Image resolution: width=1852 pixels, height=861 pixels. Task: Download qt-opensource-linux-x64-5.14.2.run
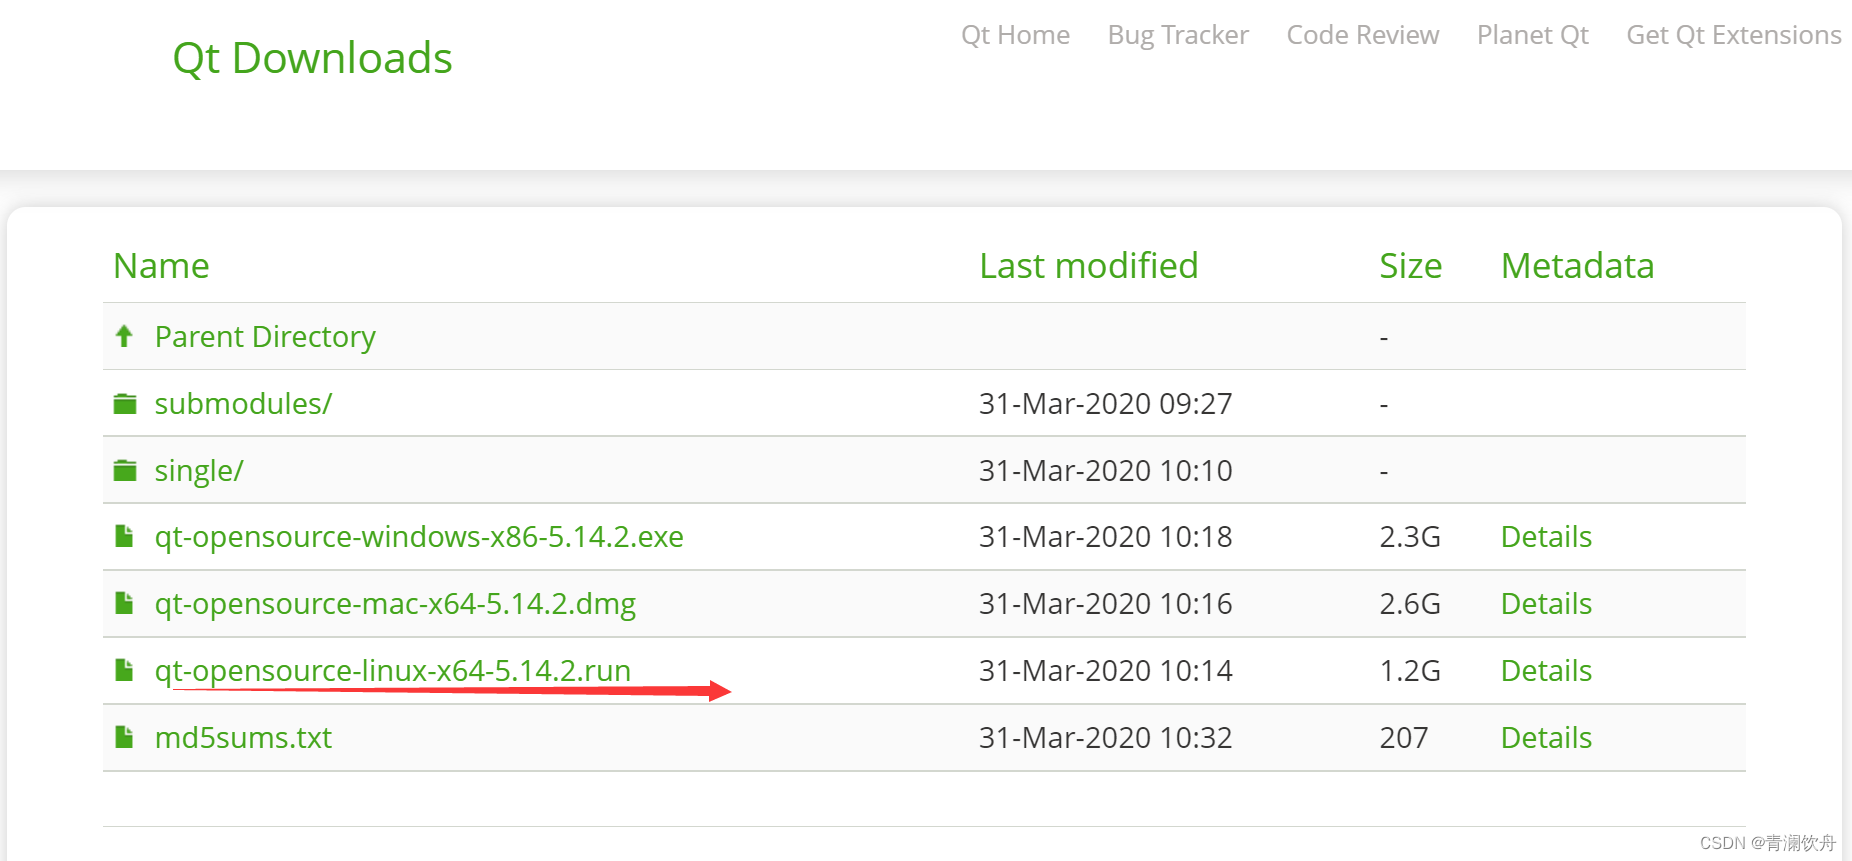(x=393, y=671)
